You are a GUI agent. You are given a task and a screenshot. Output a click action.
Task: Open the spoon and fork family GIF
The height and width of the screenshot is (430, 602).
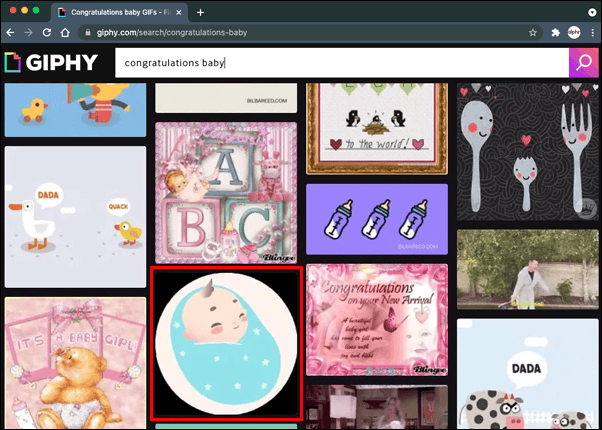coord(528,153)
